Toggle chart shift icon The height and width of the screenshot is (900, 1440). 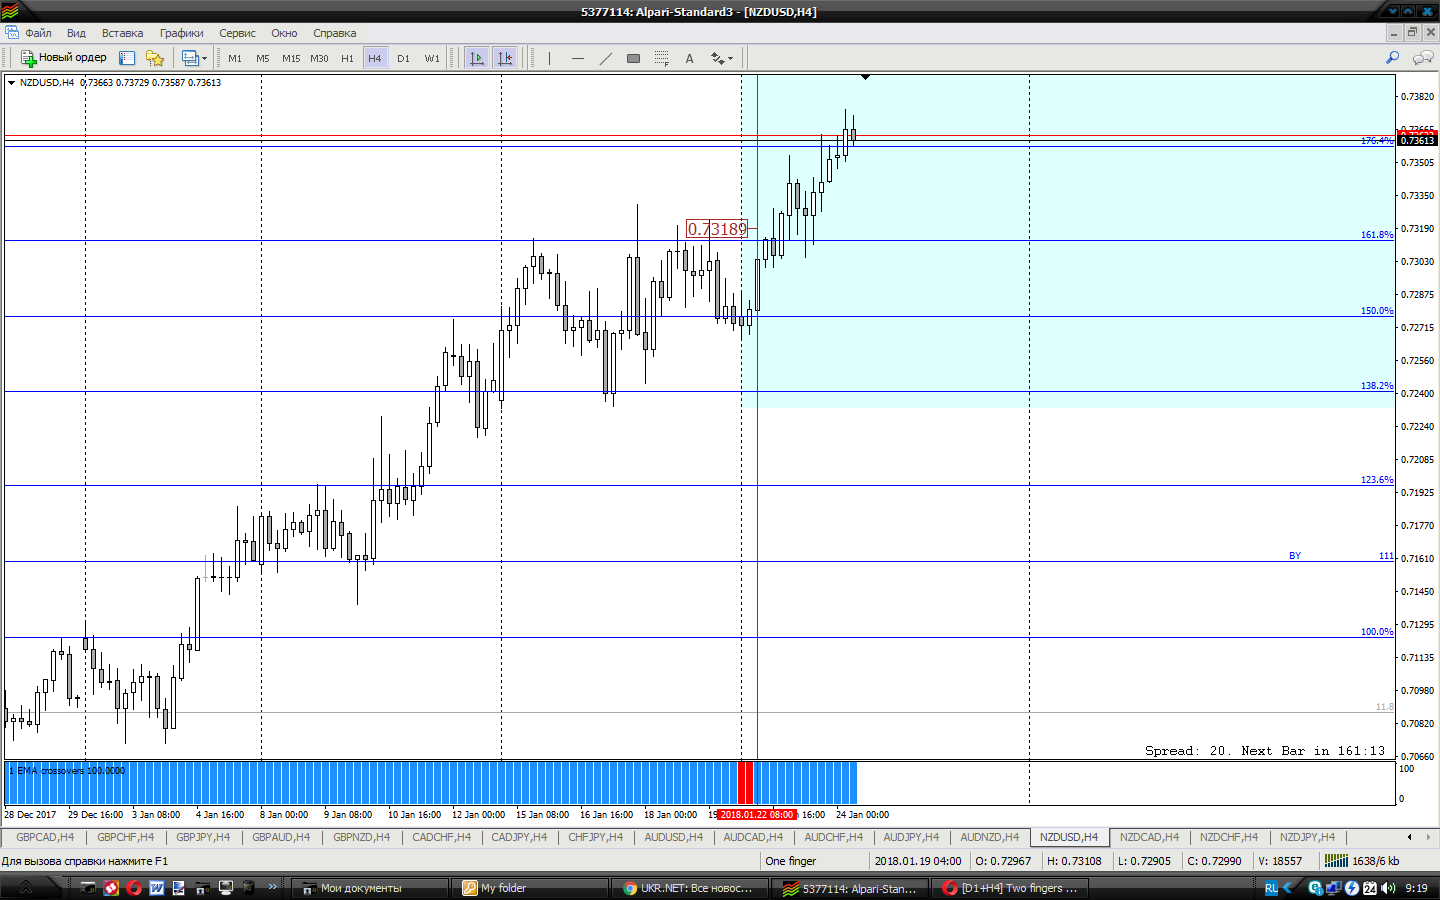click(505, 58)
